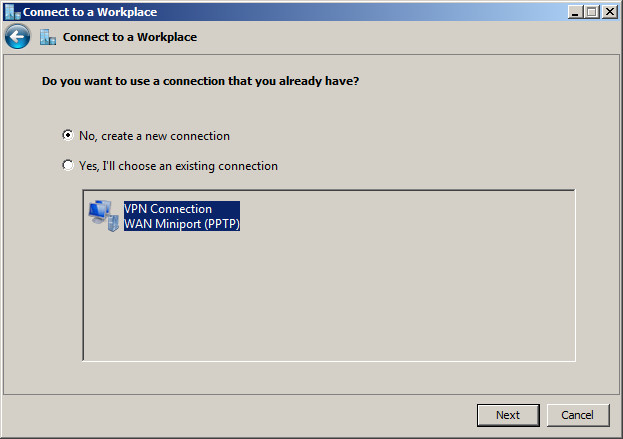Select the VPN Connection entry name

[168, 209]
